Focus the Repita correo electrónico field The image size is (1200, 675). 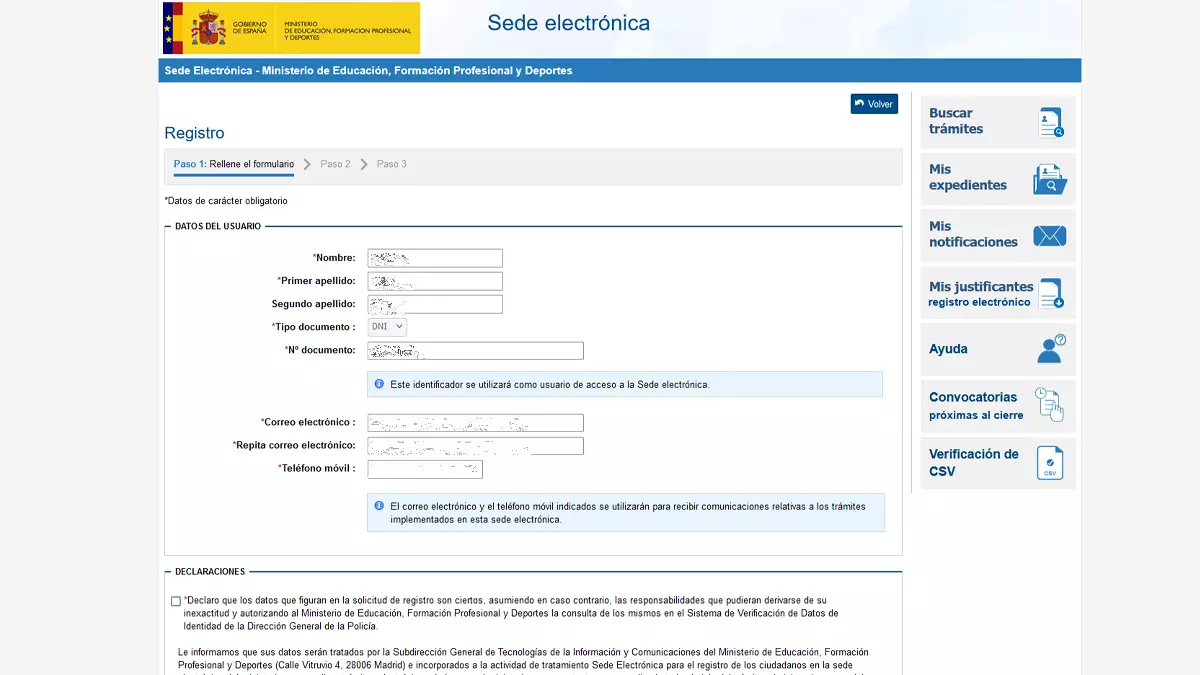(475, 446)
